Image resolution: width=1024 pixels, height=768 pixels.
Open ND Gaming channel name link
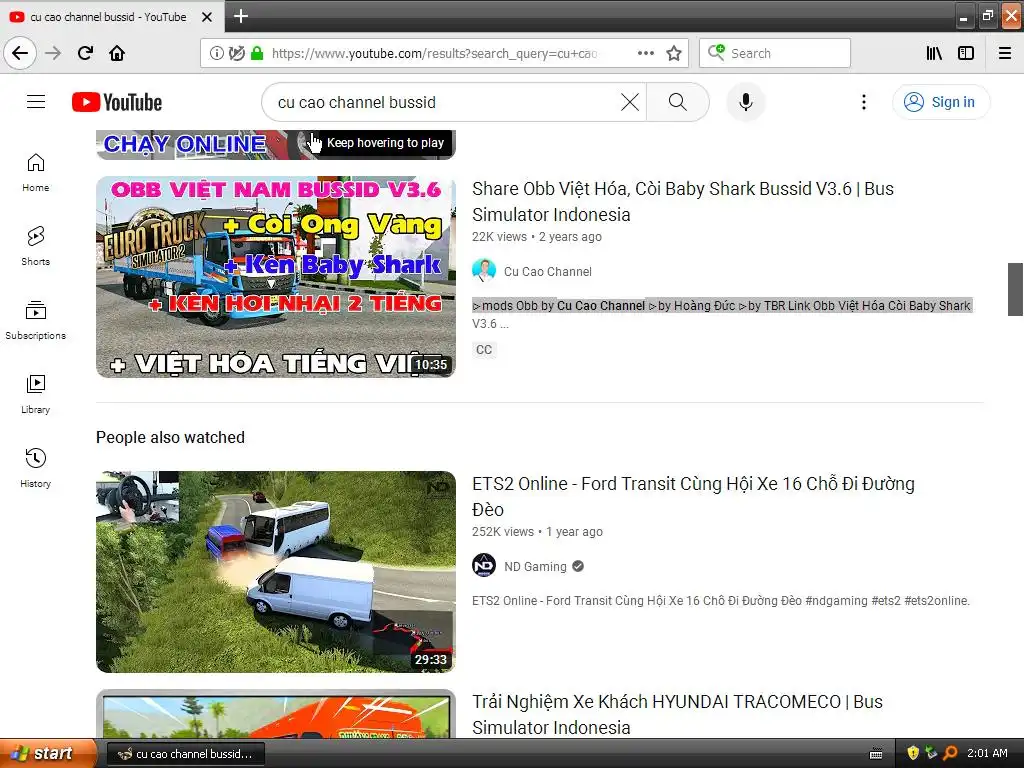click(x=535, y=567)
